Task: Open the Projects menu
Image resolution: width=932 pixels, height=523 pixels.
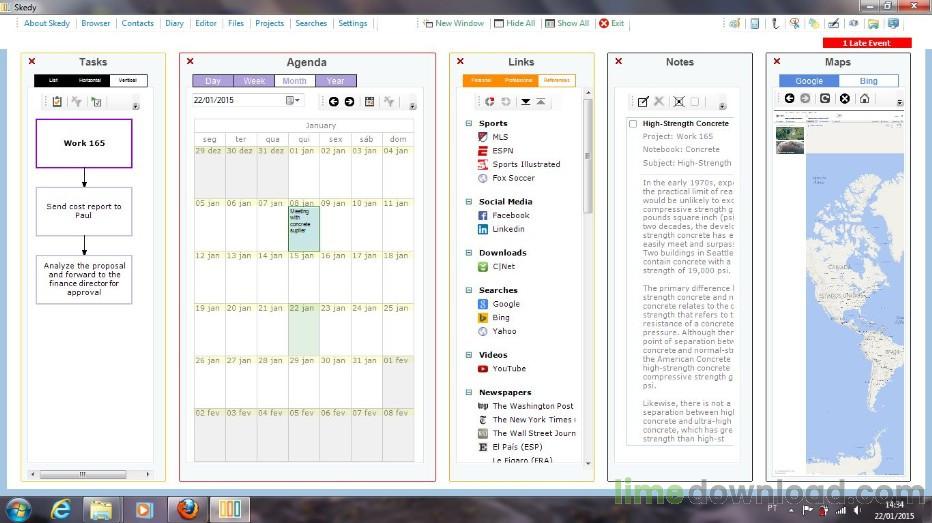Action: [269, 23]
